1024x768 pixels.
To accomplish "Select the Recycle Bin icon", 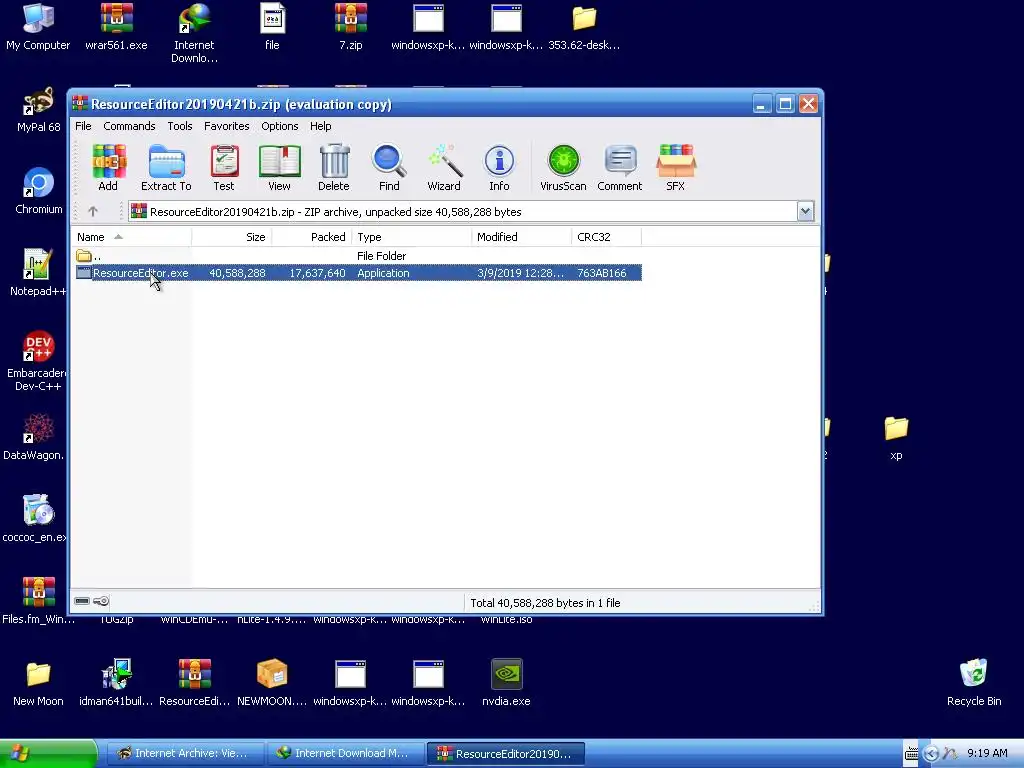I will (x=974, y=683).
